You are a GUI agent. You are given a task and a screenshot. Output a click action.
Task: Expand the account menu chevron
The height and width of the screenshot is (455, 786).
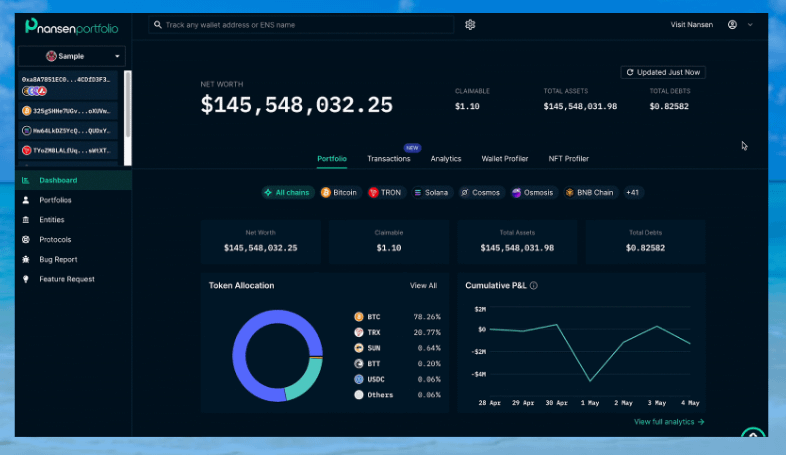pyautogui.click(x=750, y=24)
